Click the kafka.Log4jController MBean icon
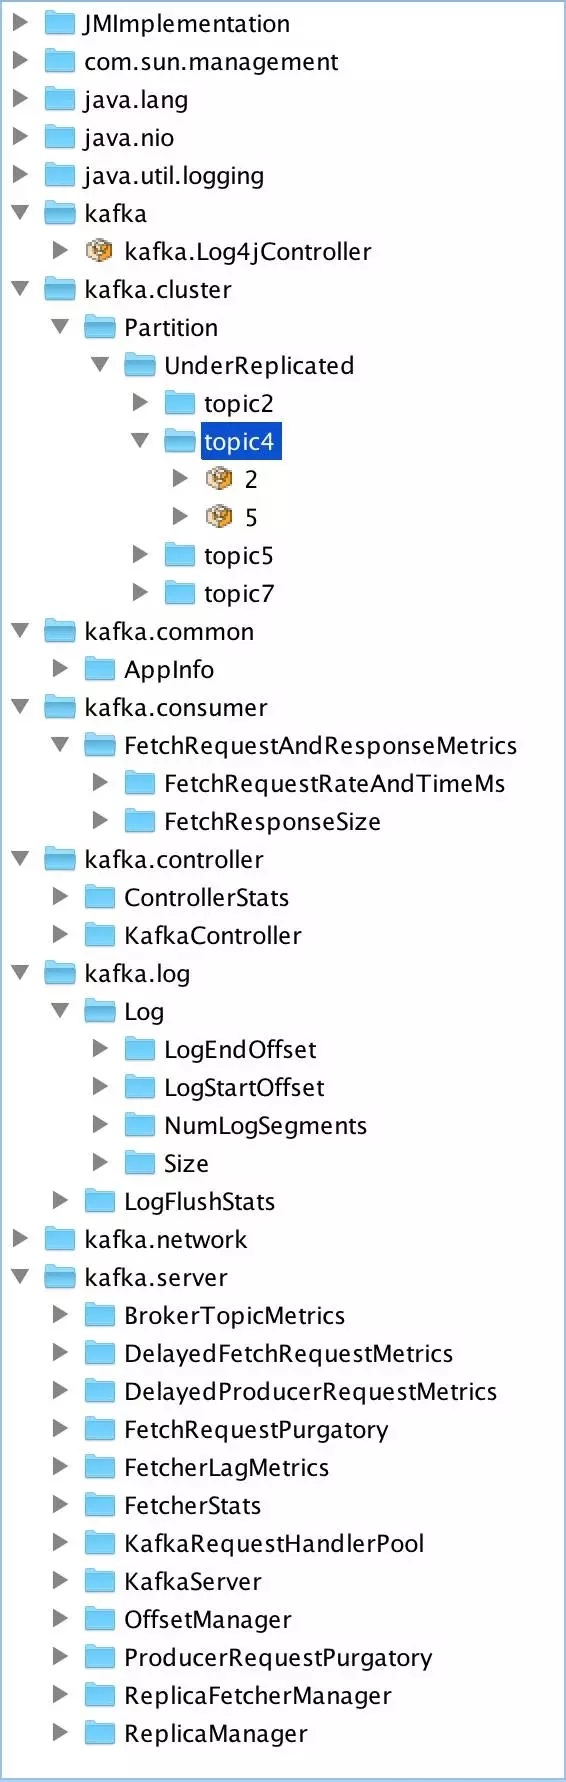566x1782 pixels. [x=99, y=251]
